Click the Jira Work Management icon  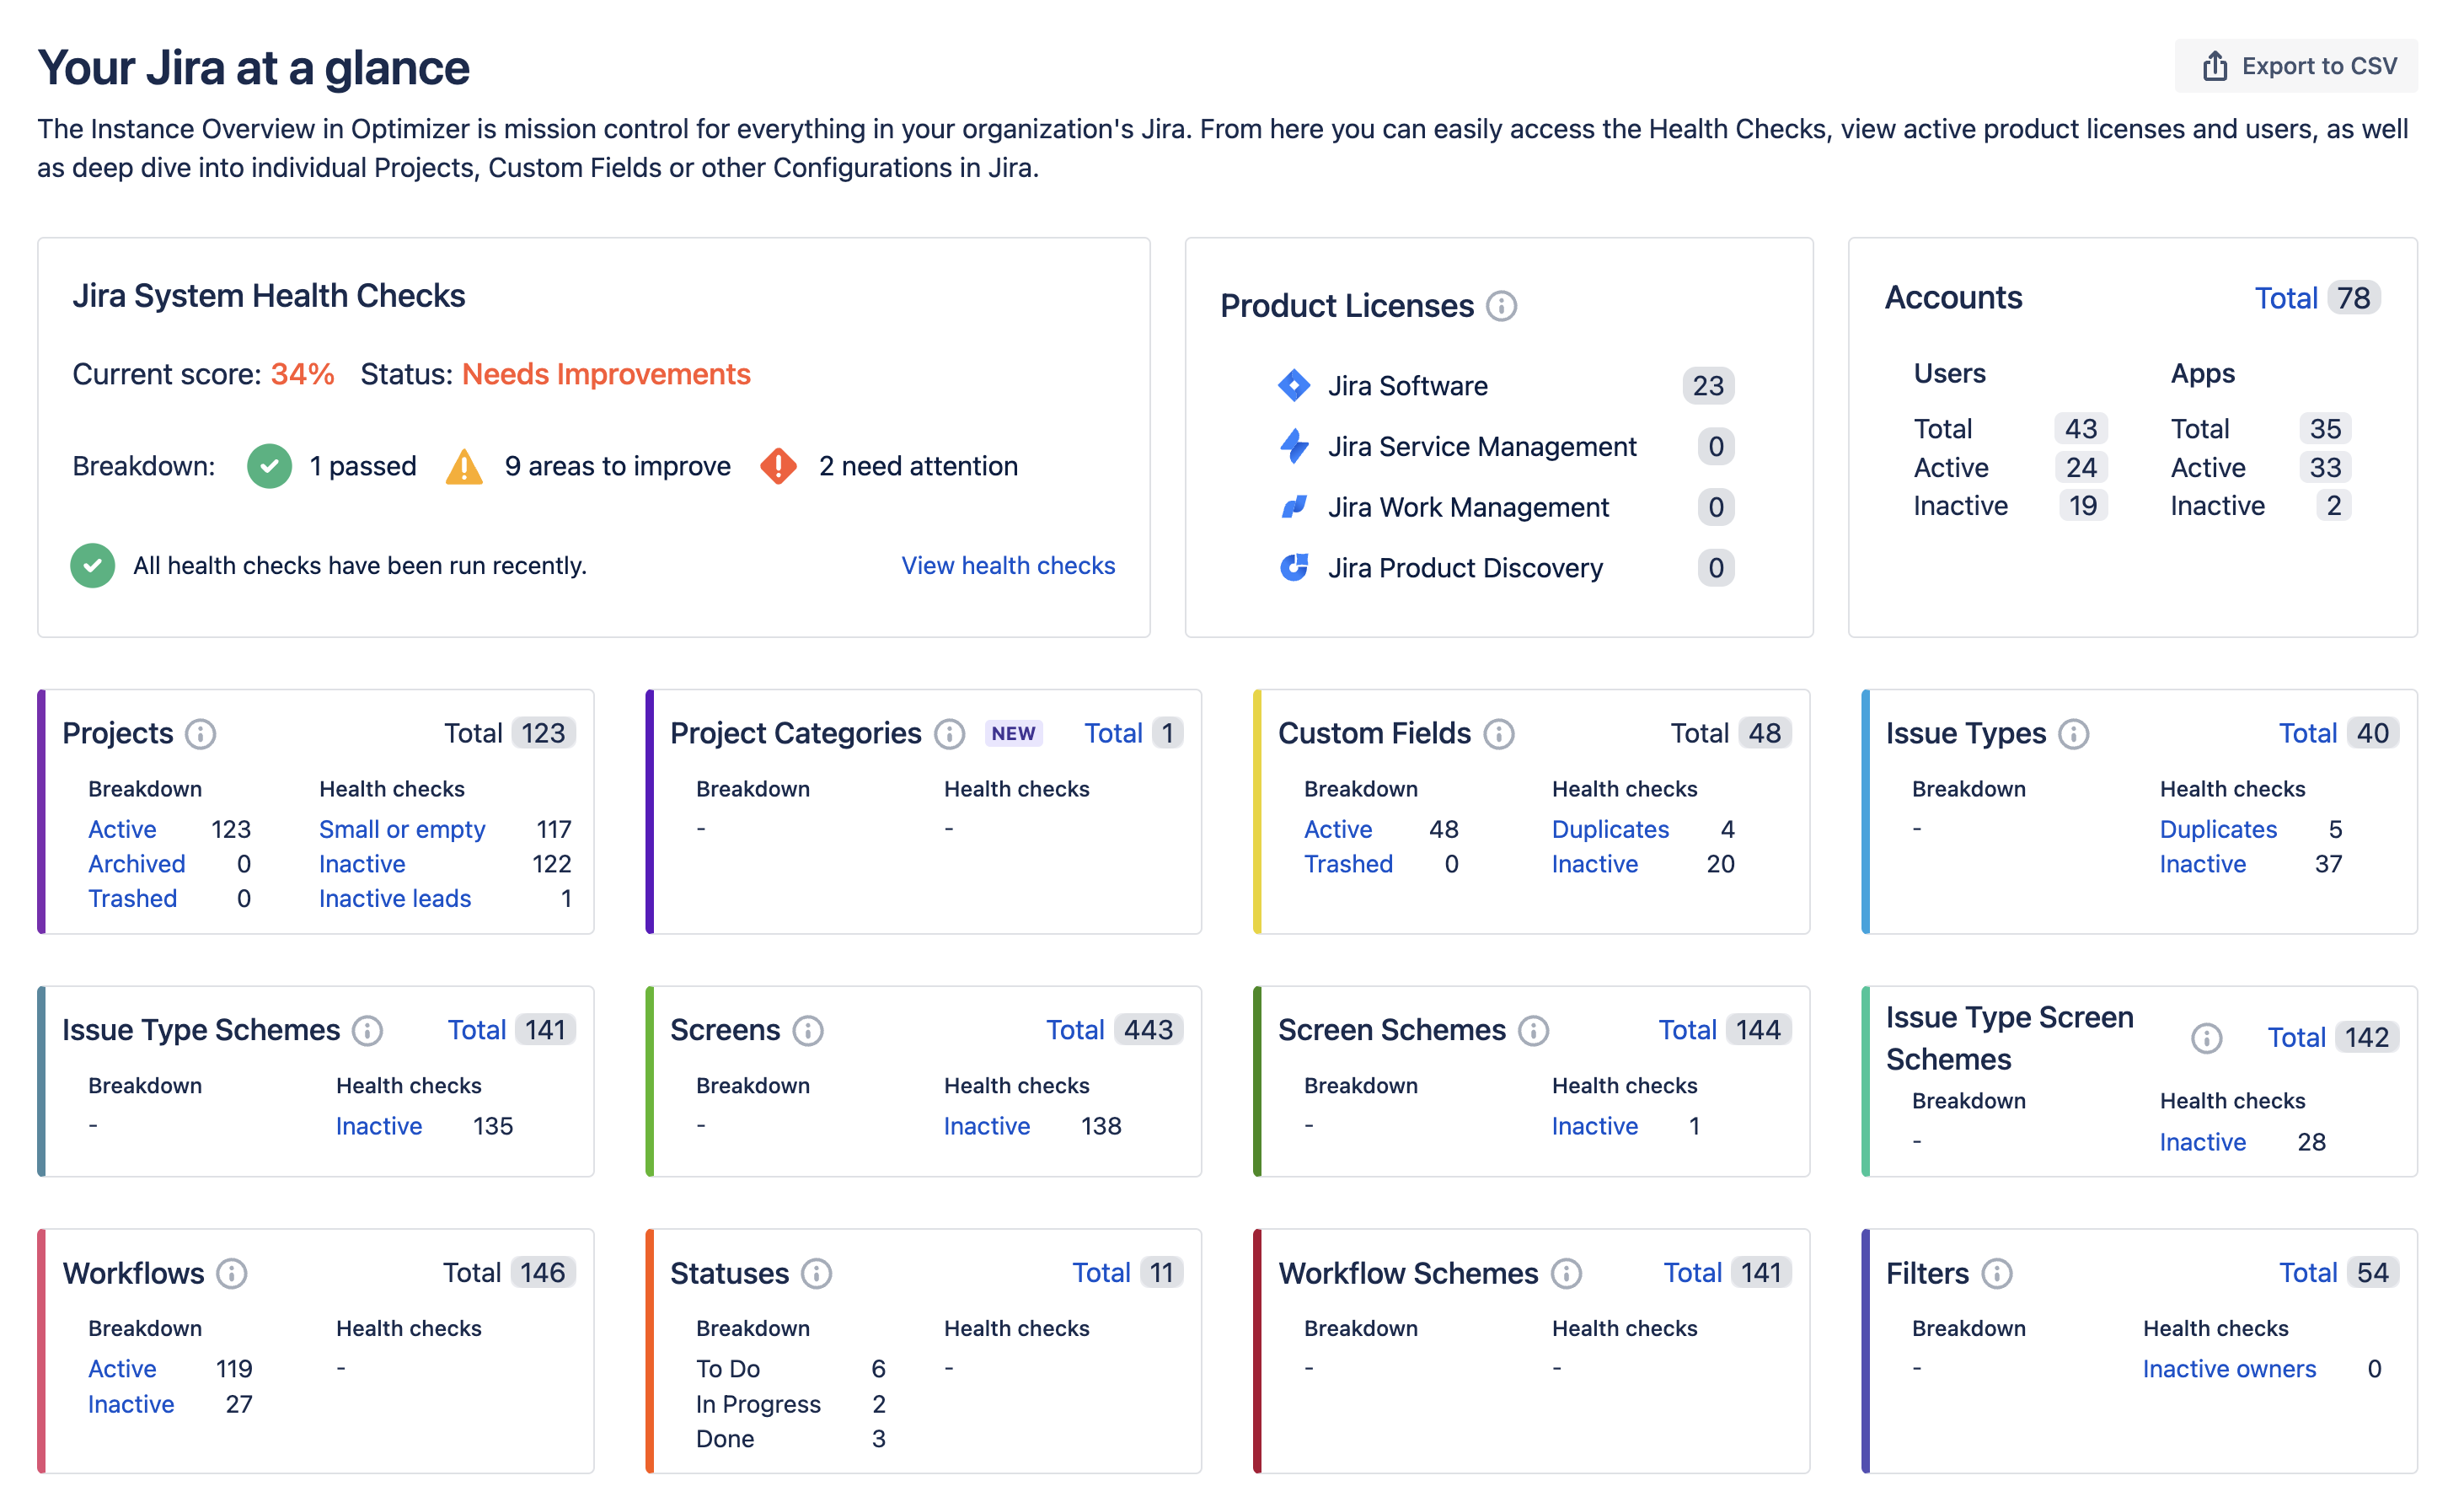tap(1294, 507)
